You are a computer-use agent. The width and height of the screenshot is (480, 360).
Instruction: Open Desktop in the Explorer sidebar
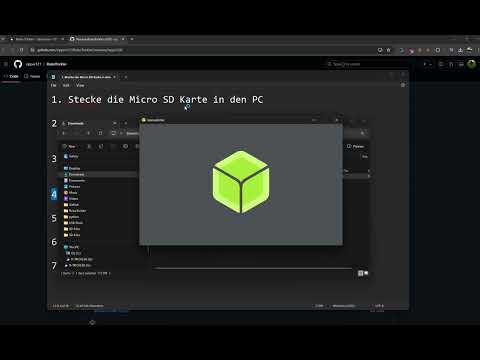[72, 168]
